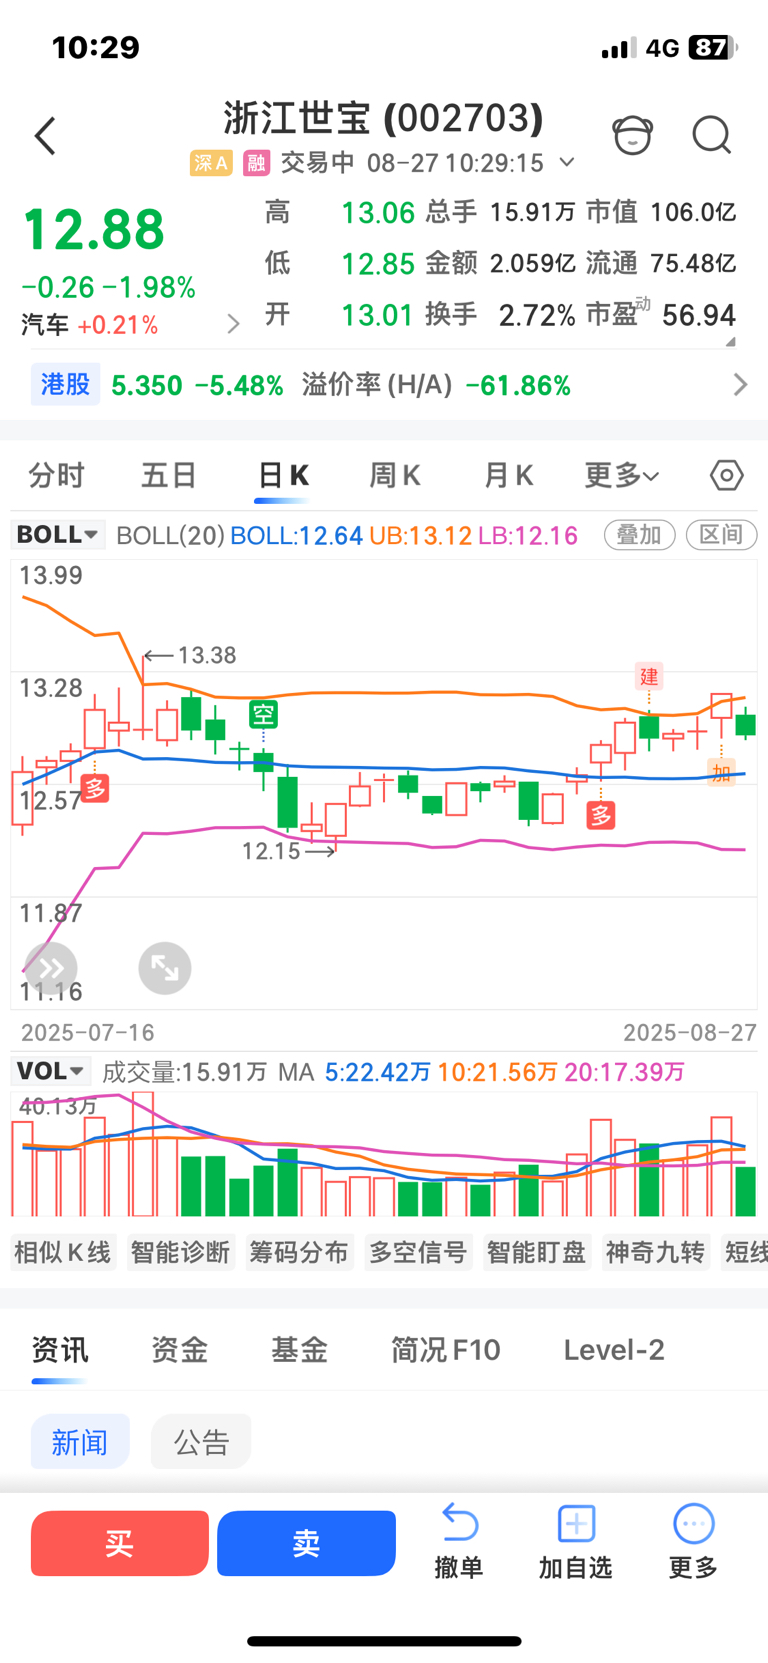Screen dimensions: 768x1663
Task: Switch to 分时 chart tab
Action: [x=56, y=475]
